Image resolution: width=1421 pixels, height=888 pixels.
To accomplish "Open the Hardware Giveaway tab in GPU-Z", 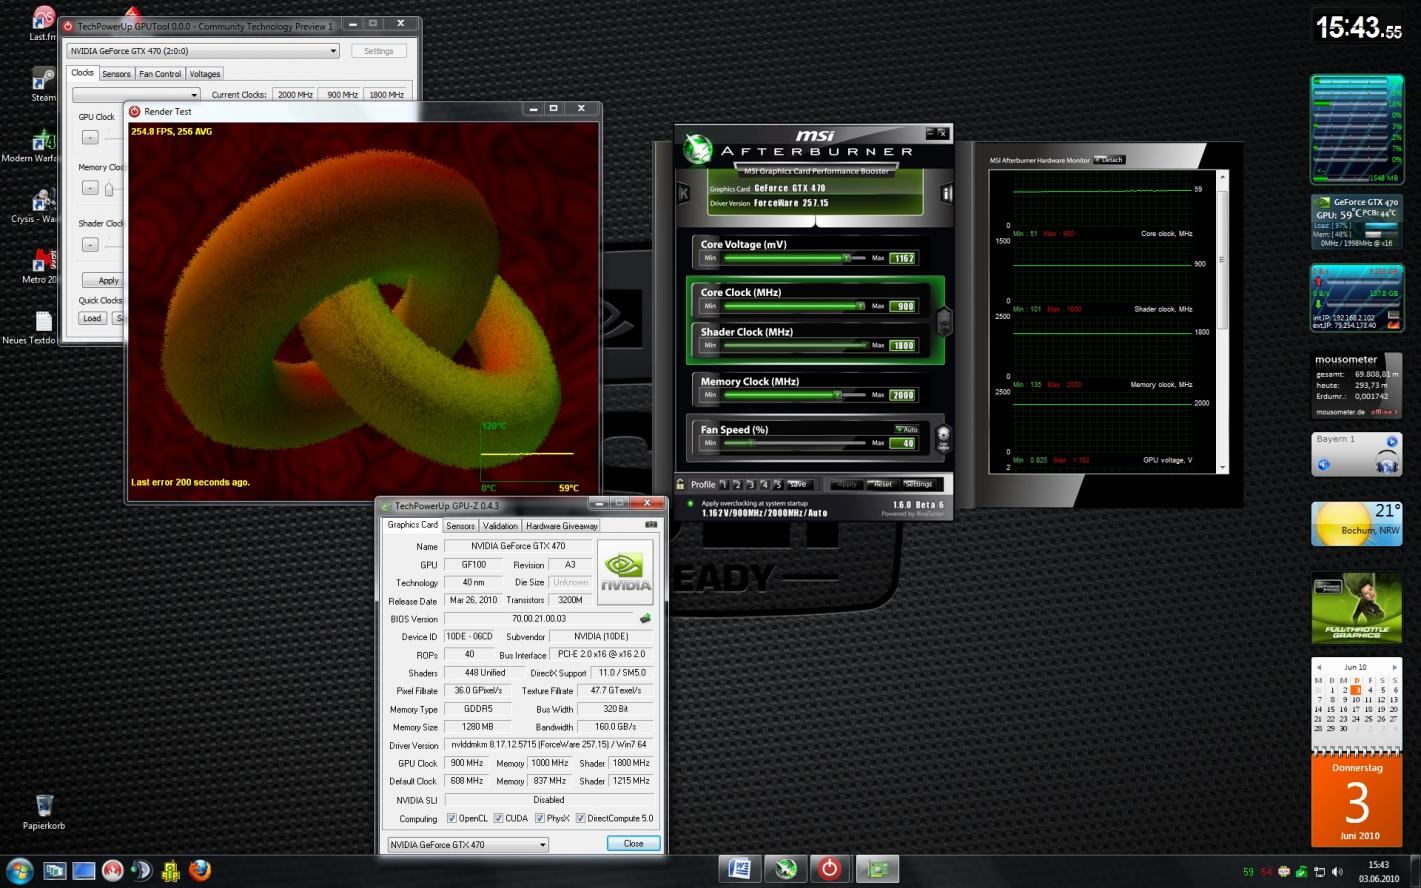I will click(561, 525).
